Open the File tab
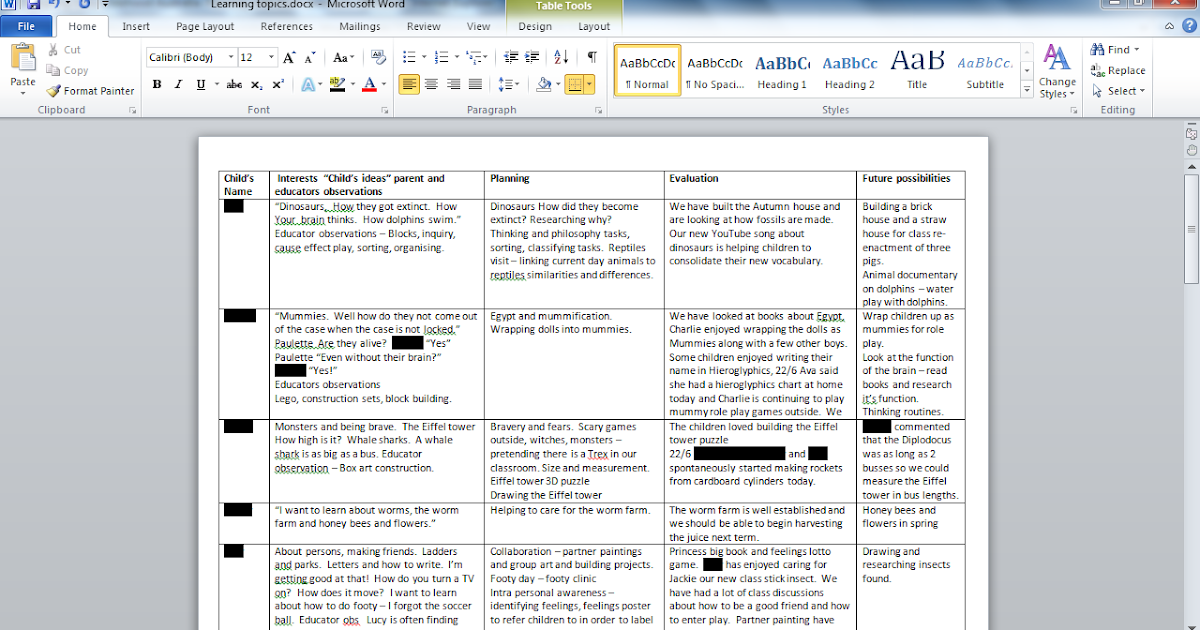The height and width of the screenshot is (630, 1200). [27, 27]
